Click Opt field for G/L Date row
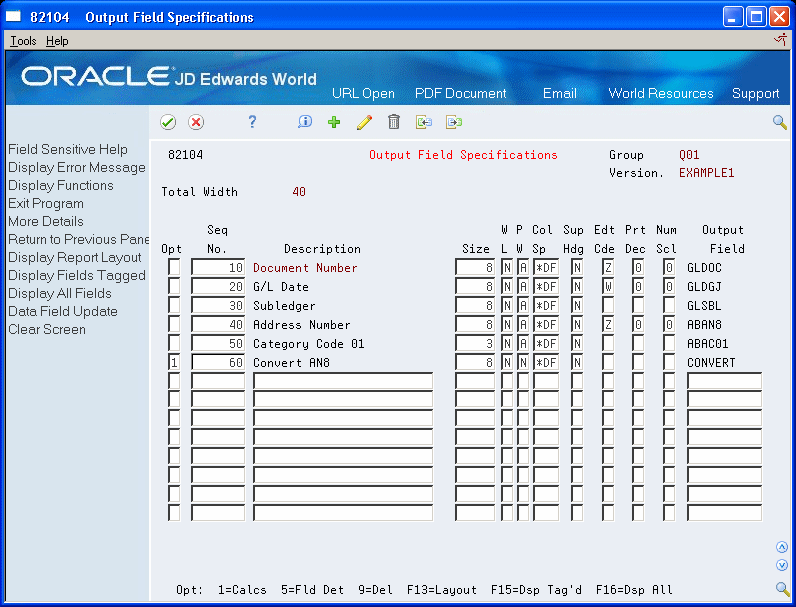796x607 pixels. tap(174, 286)
